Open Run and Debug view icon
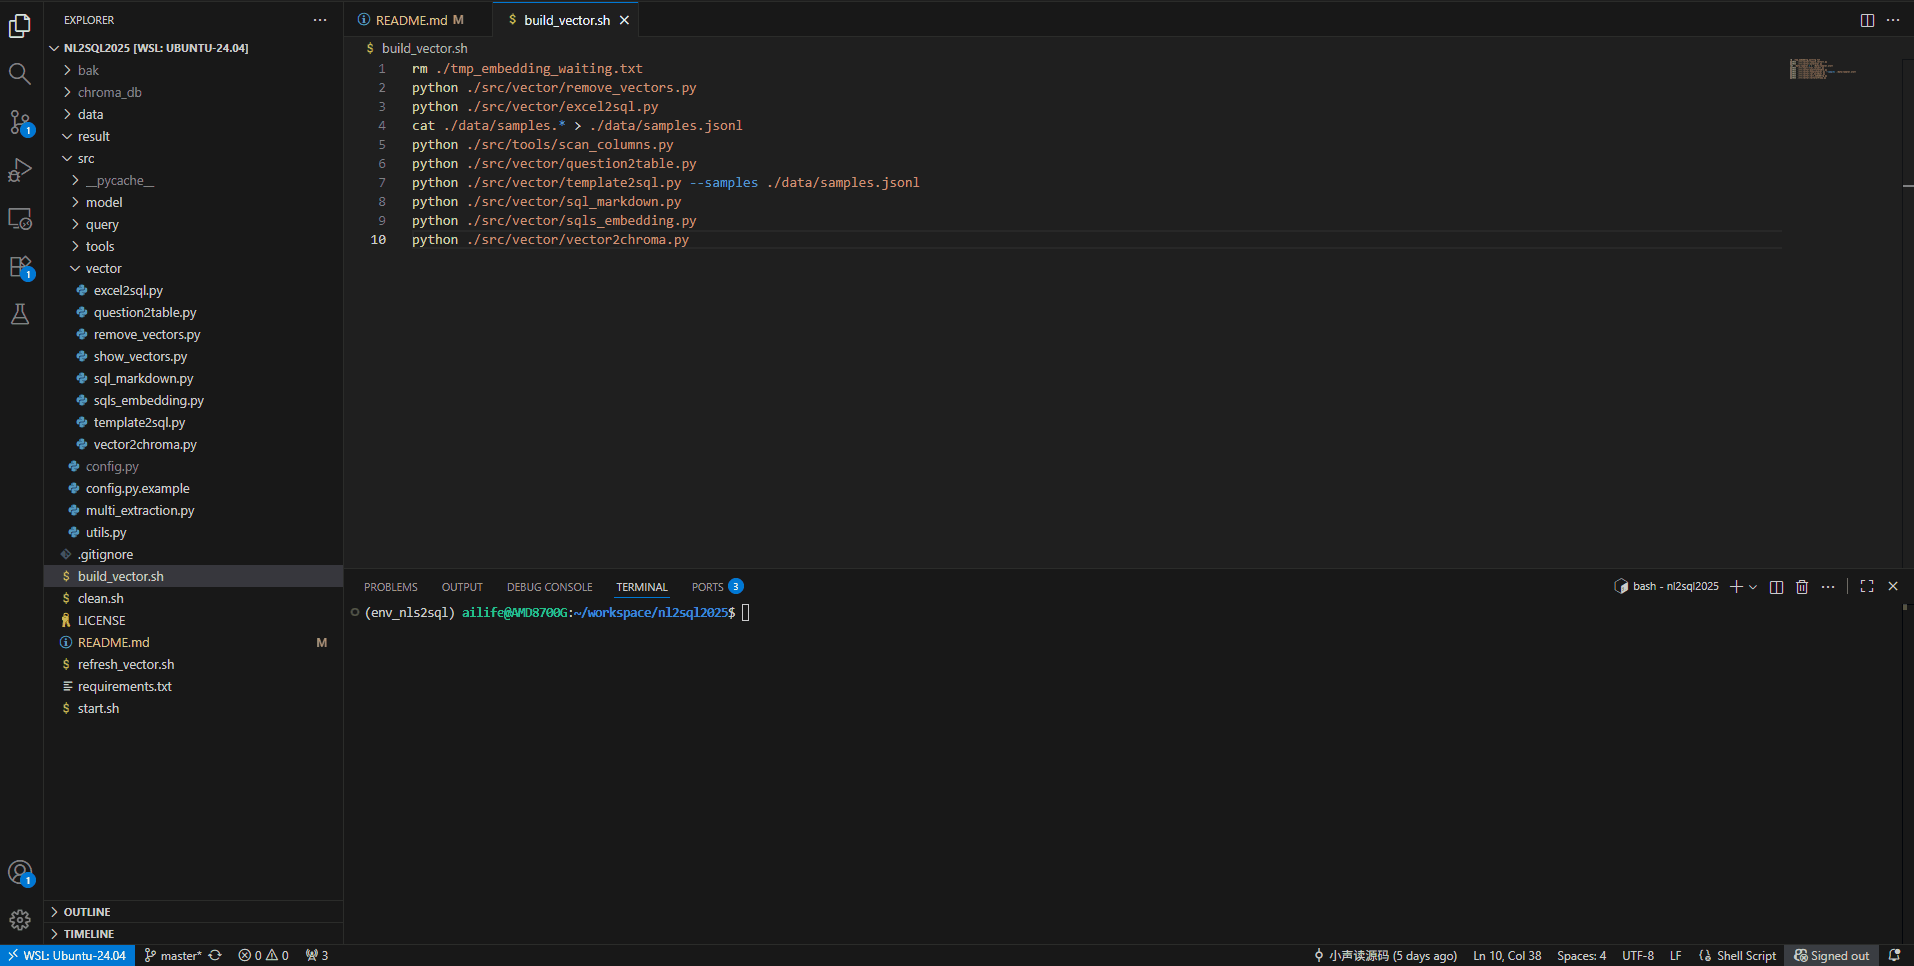The image size is (1914, 966). (20, 170)
